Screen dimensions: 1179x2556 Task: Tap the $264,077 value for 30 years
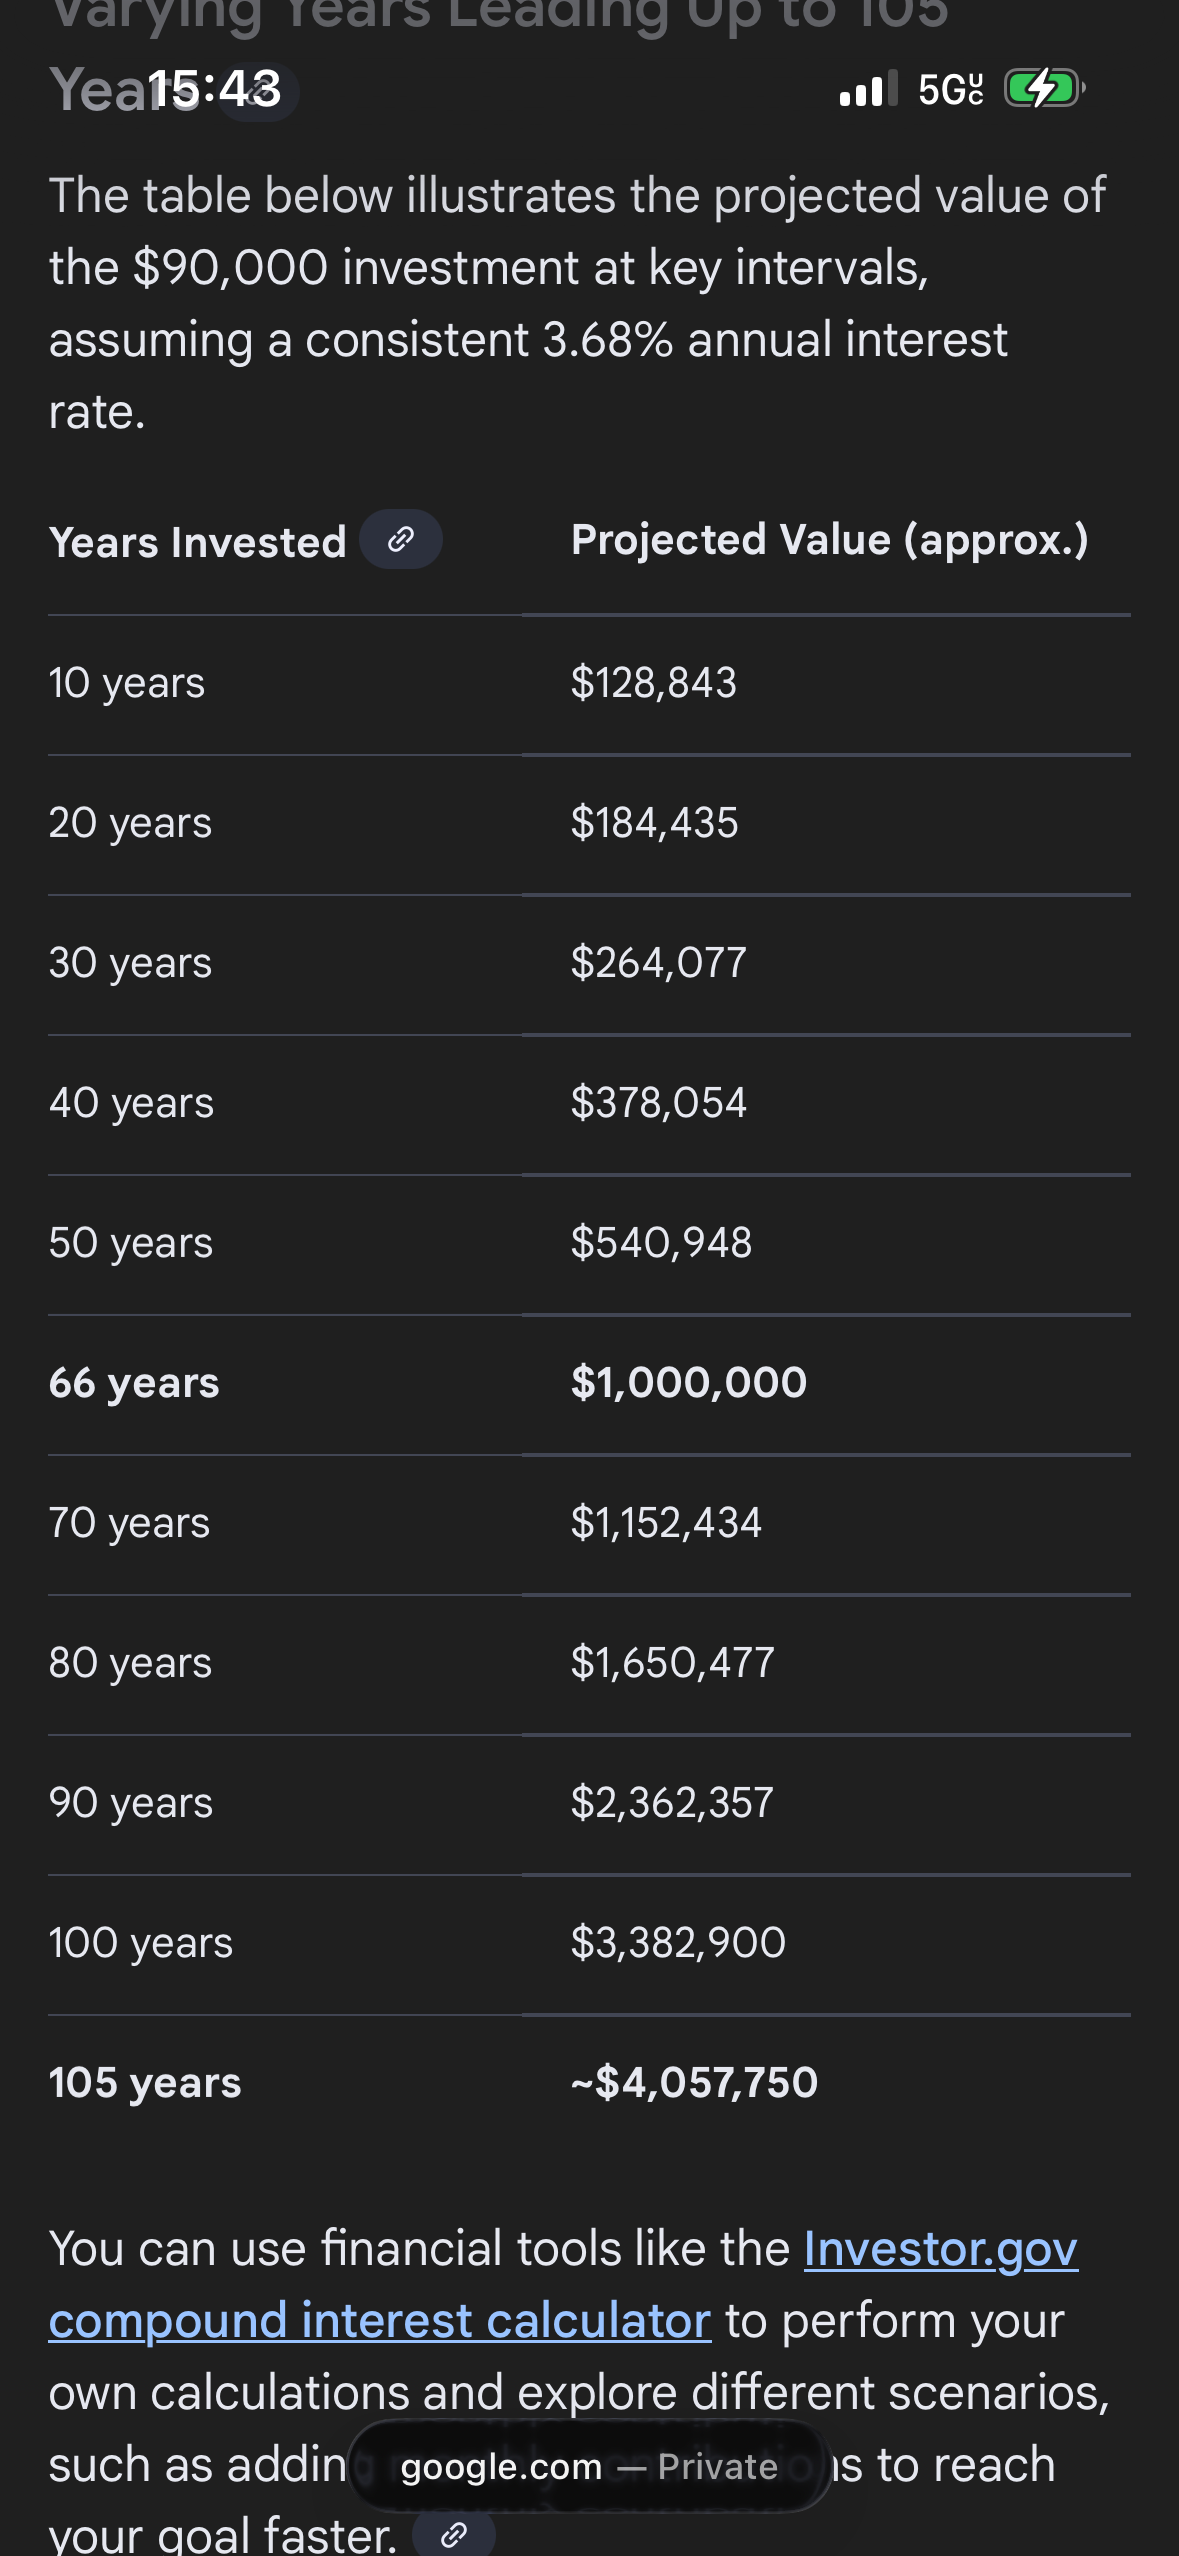coord(658,963)
